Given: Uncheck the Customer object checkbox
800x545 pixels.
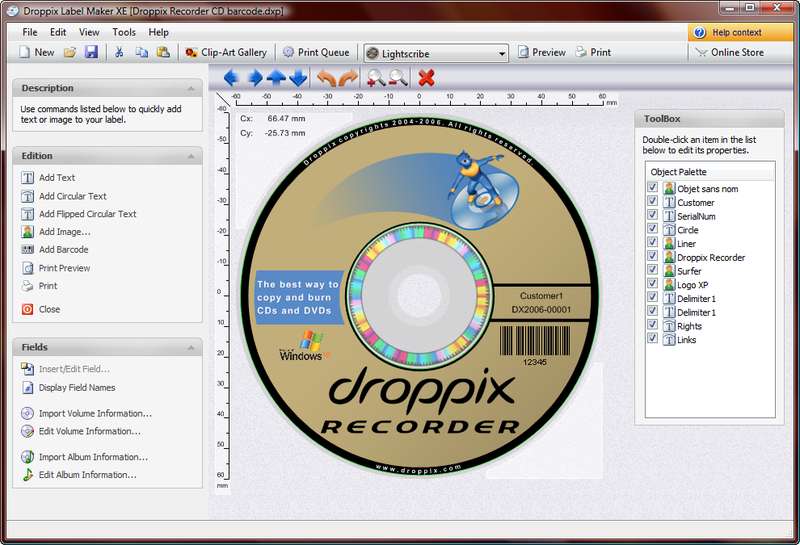Looking at the screenshot, I should pyautogui.click(x=652, y=201).
